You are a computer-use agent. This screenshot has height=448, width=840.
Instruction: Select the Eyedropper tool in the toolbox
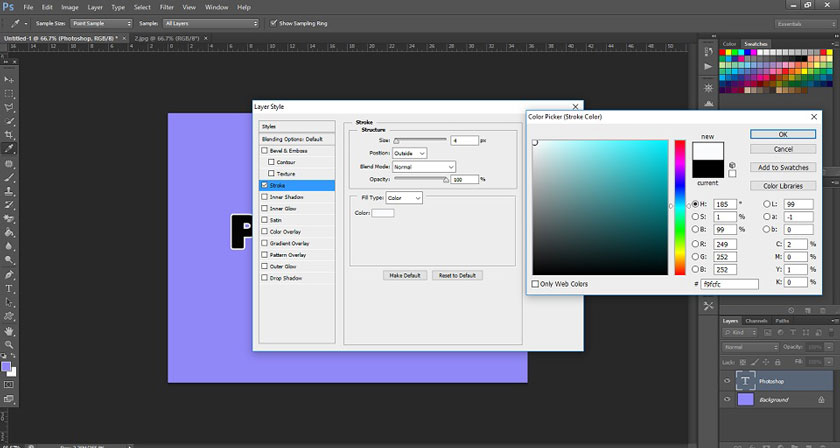coord(9,149)
